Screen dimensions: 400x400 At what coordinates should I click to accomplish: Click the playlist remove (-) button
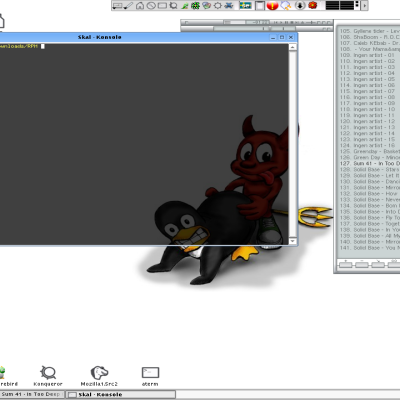point(362,264)
